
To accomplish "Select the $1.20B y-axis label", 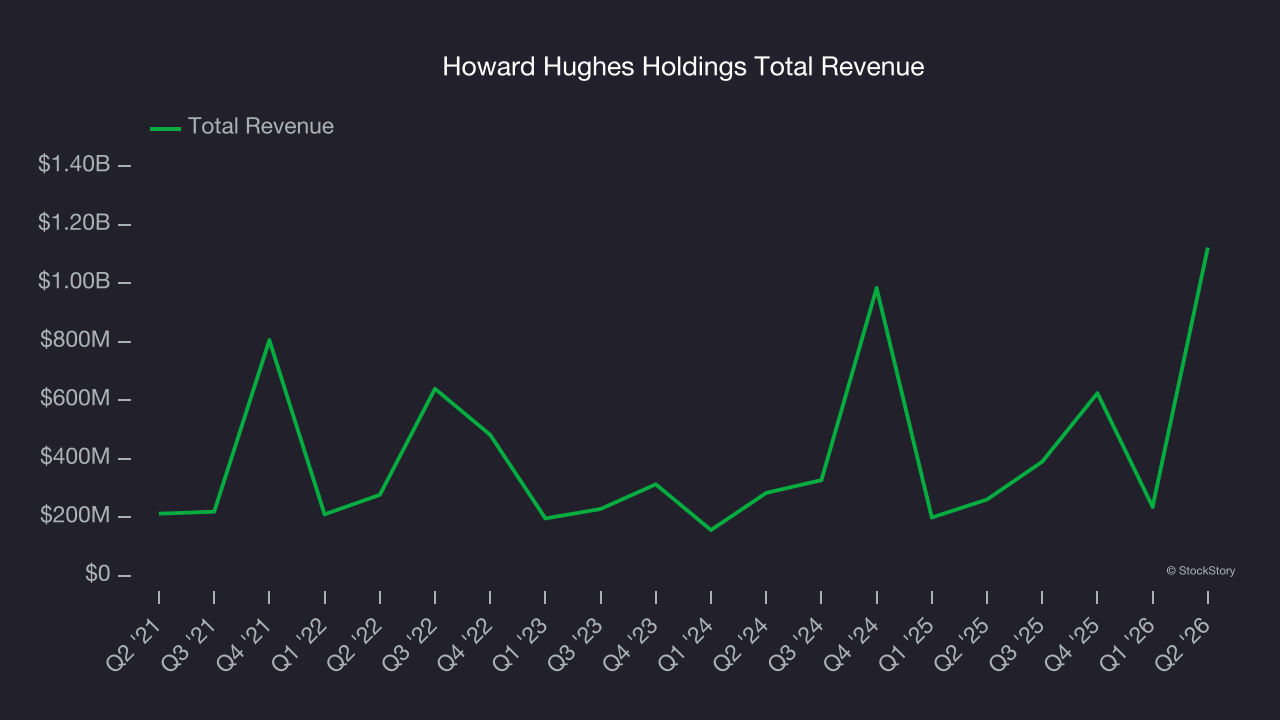I will [74, 223].
